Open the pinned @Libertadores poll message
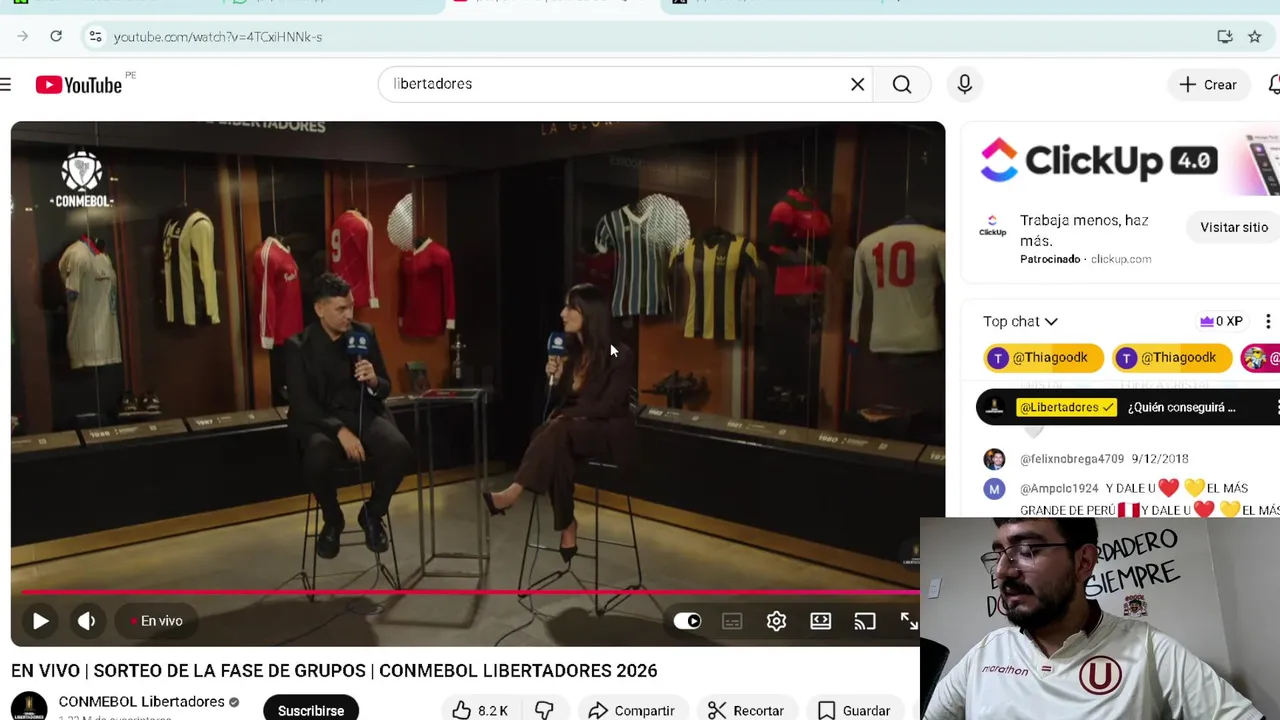1280x720 pixels. (1128, 407)
